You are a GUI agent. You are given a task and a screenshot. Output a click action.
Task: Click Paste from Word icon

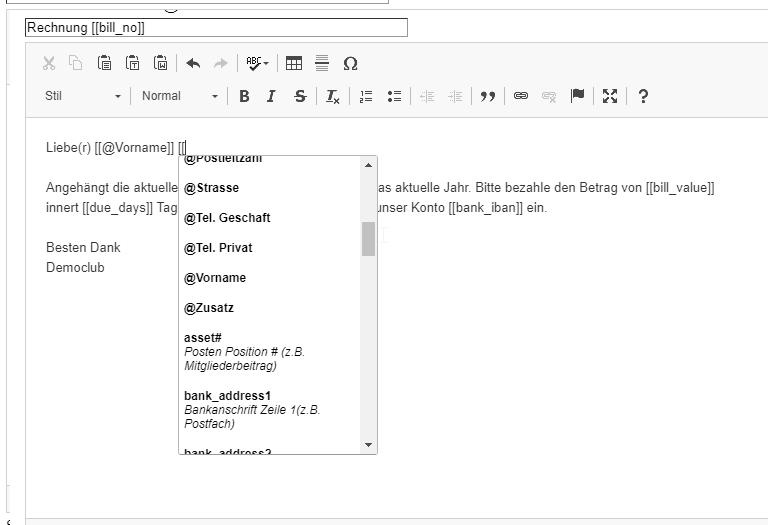tap(161, 63)
